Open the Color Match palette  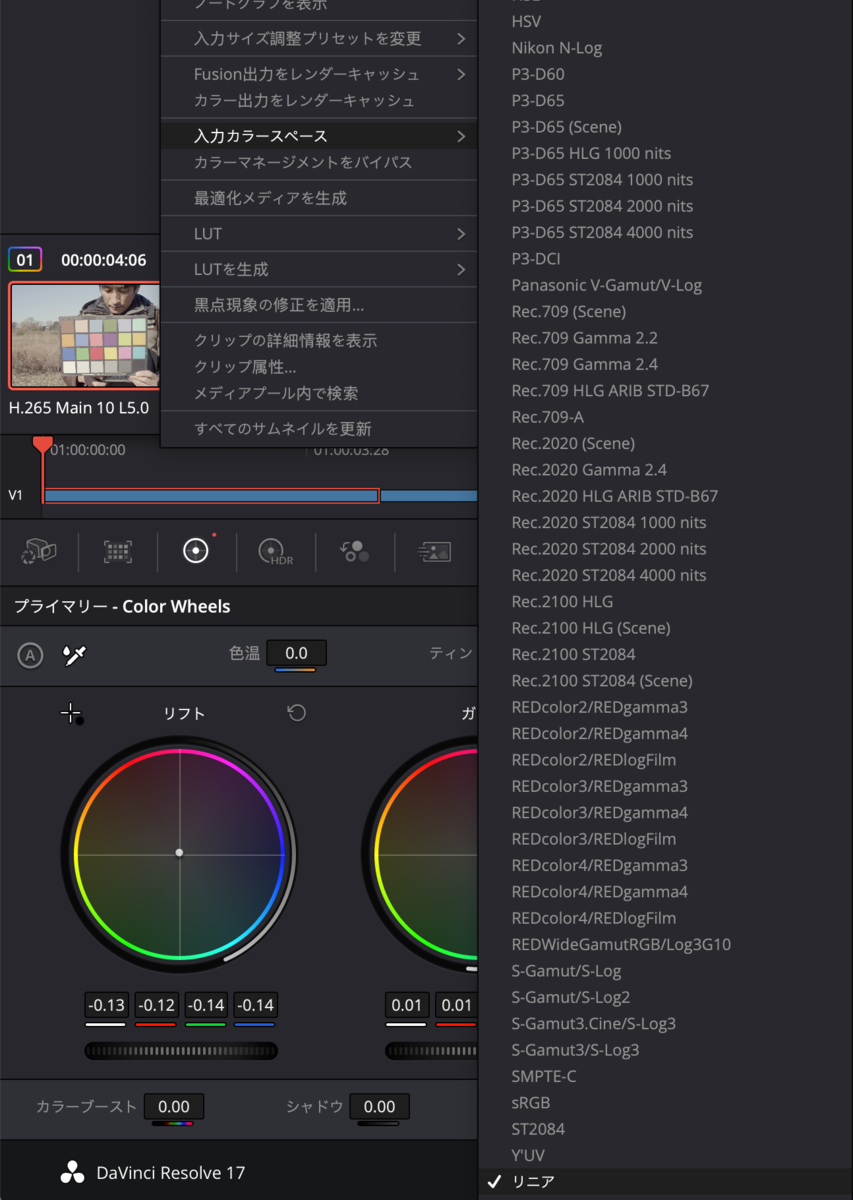117,551
